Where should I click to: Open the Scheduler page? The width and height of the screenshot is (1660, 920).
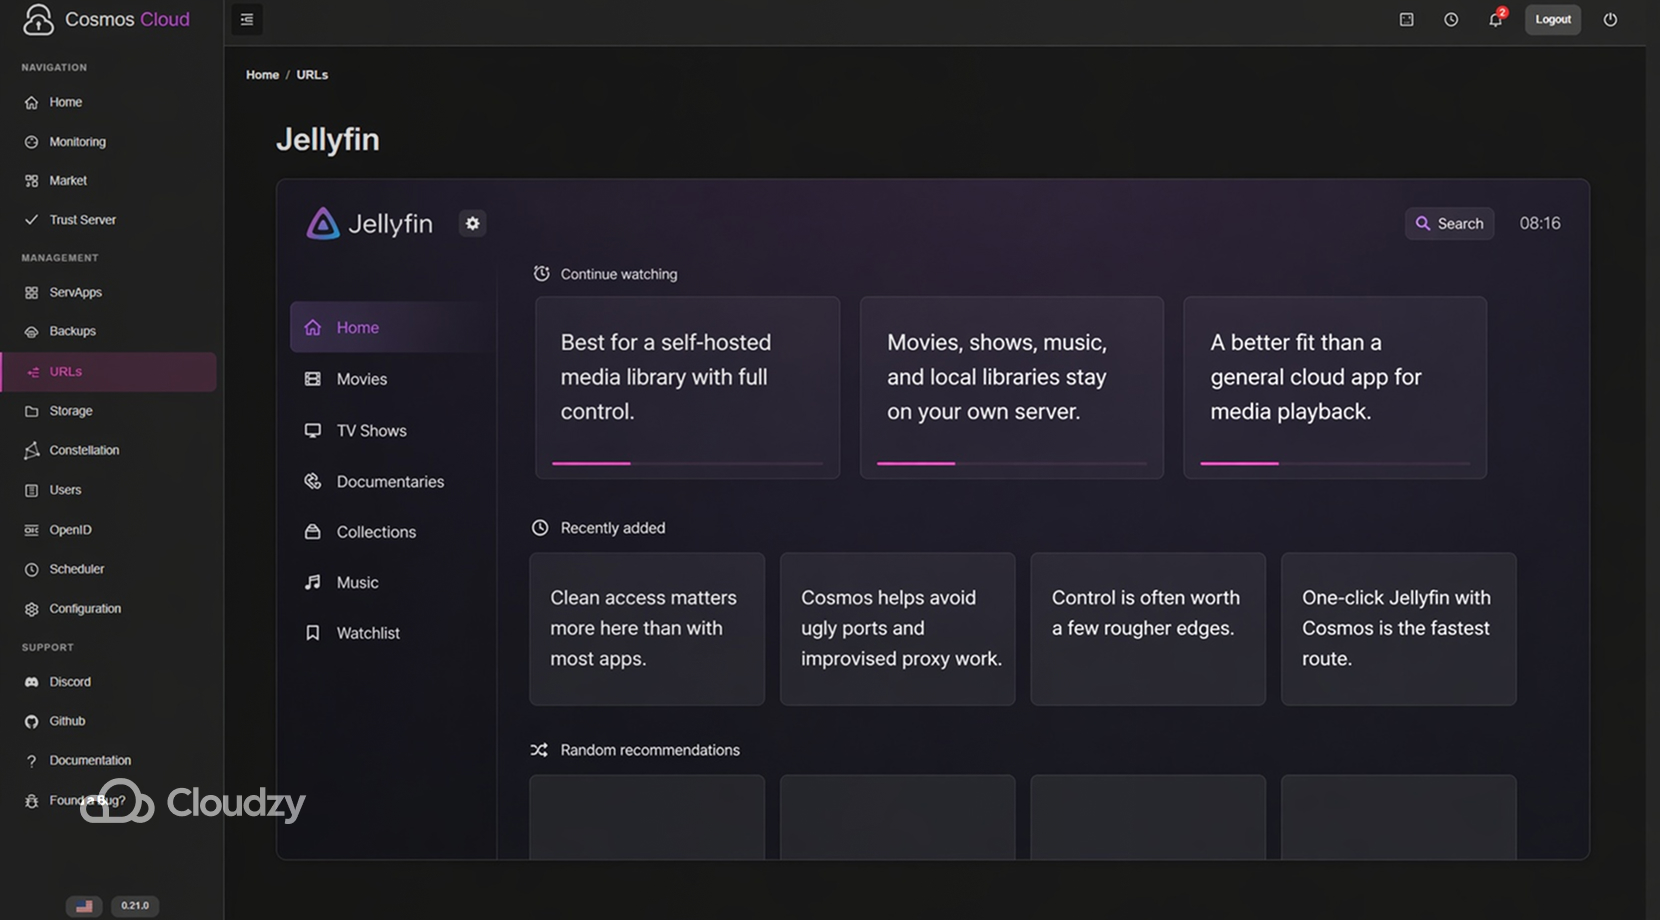click(x=76, y=568)
